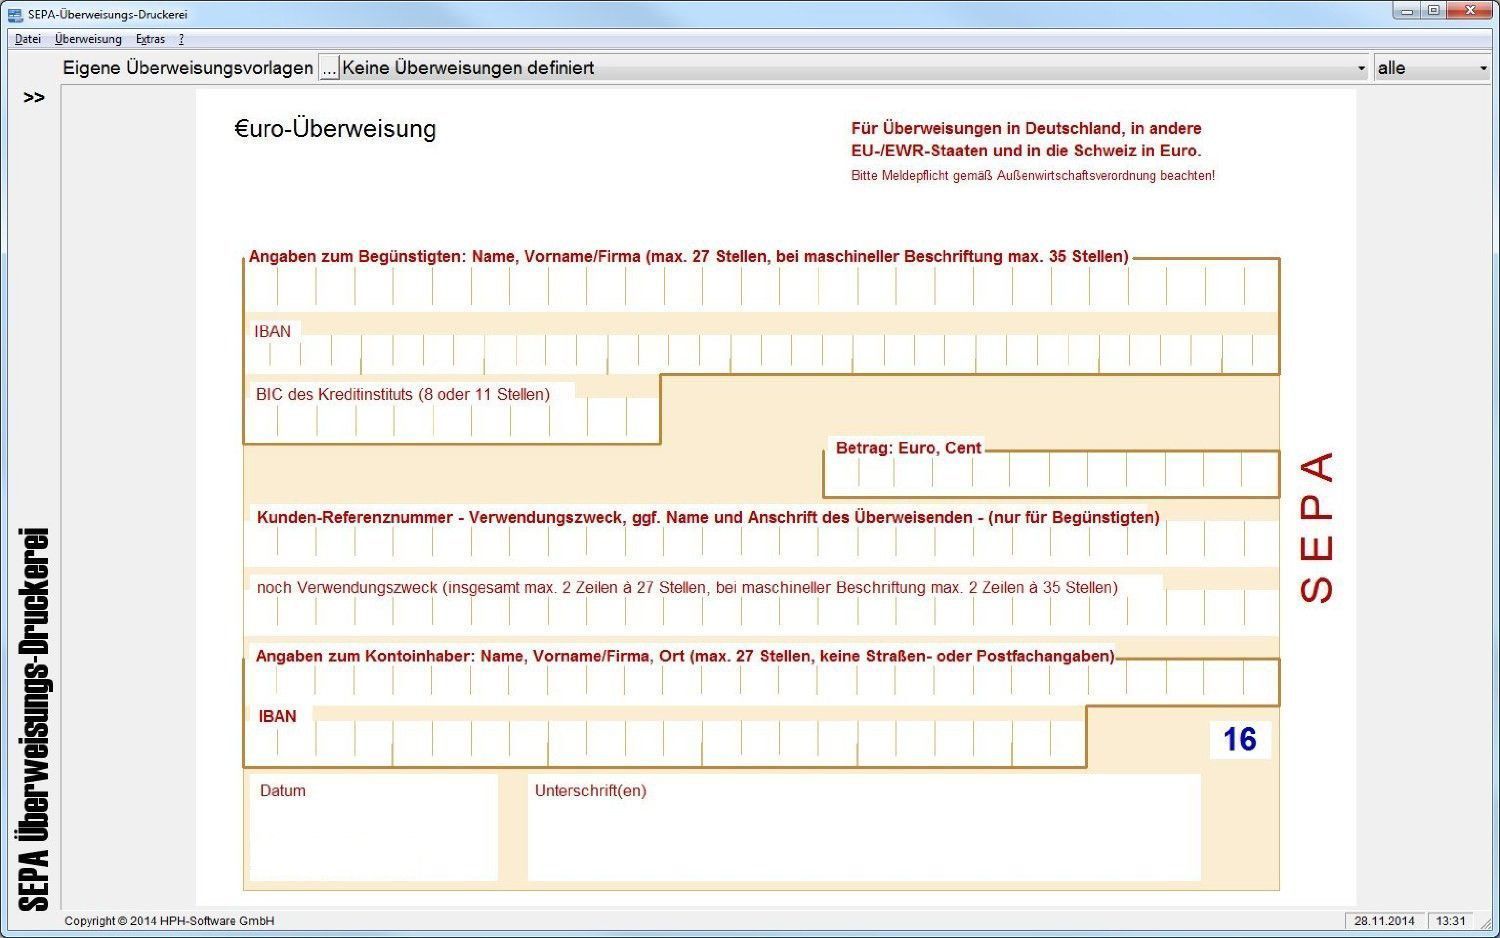Click the Begünstigten name input row
The width and height of the screenshot is (1500, 938).
point(760,289)
